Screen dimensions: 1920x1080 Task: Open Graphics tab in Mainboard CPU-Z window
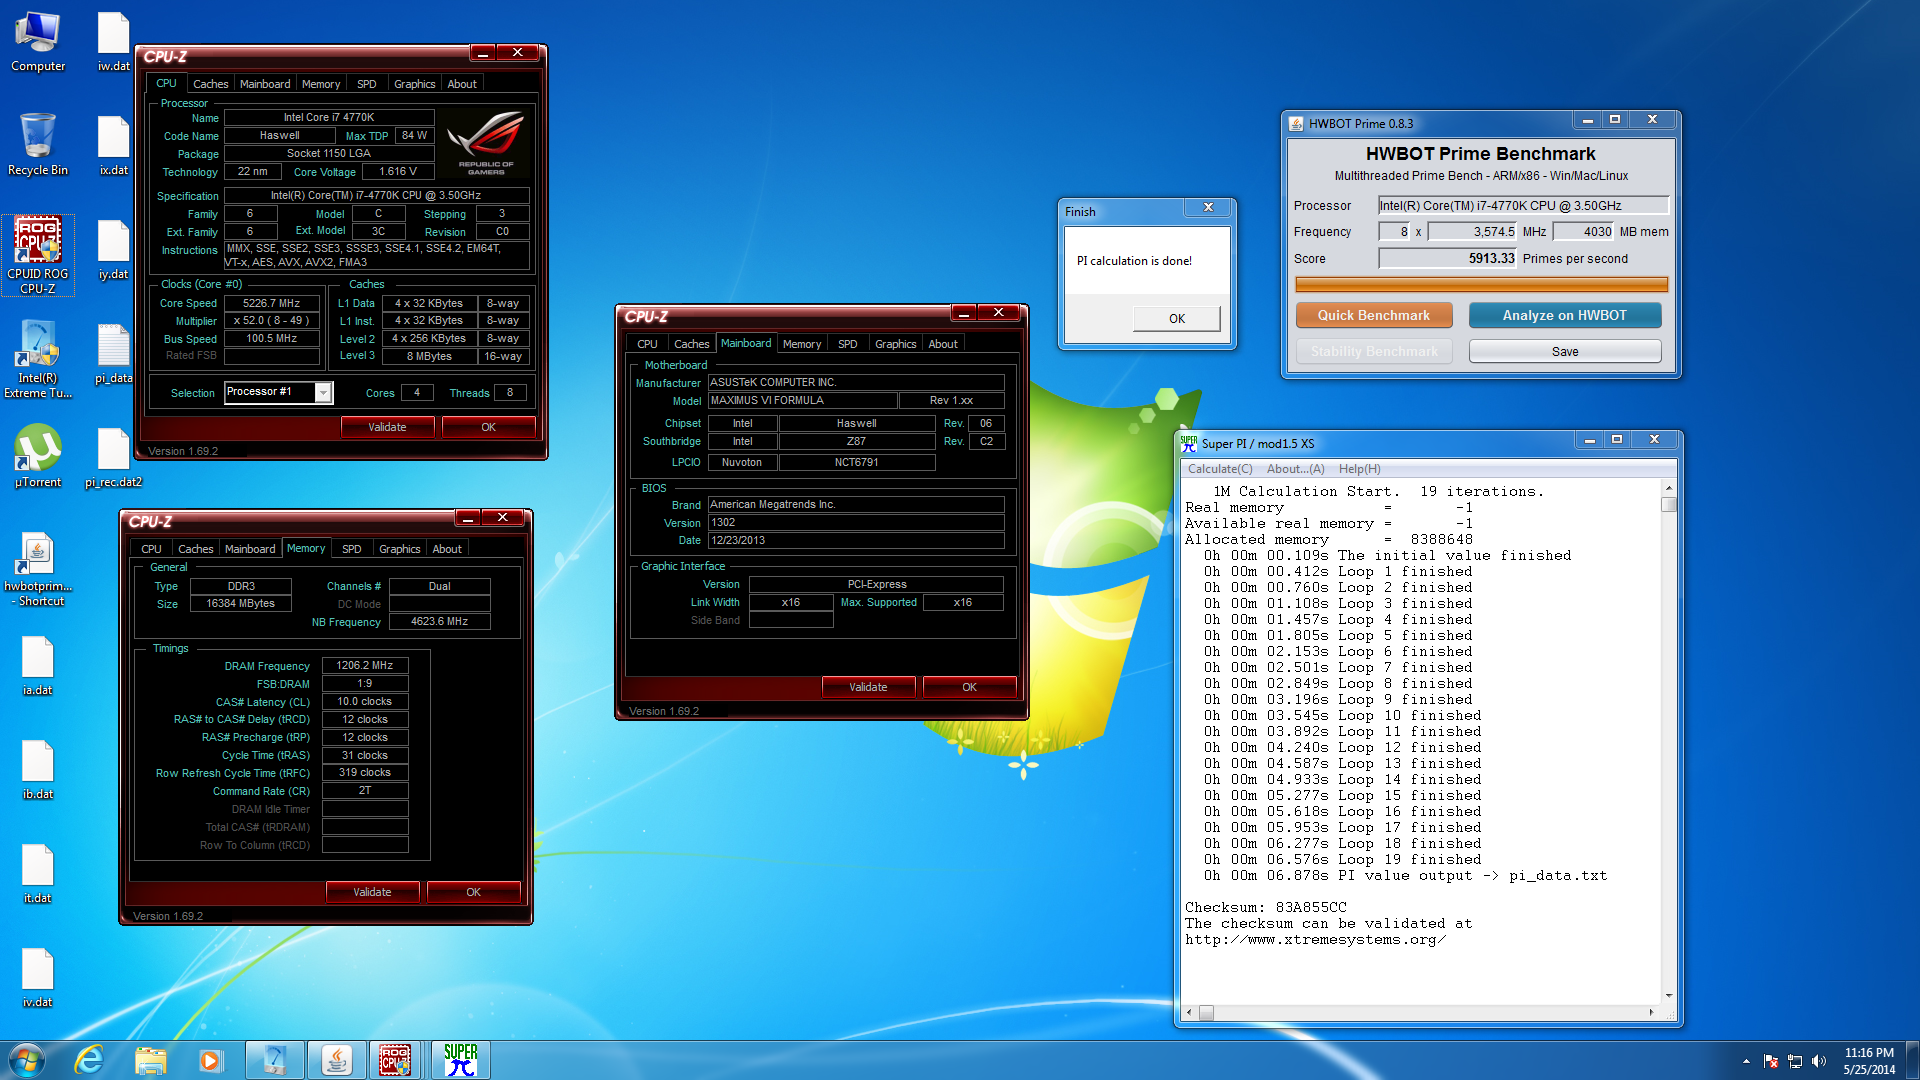pyautogui.click(x=896, y=344)
